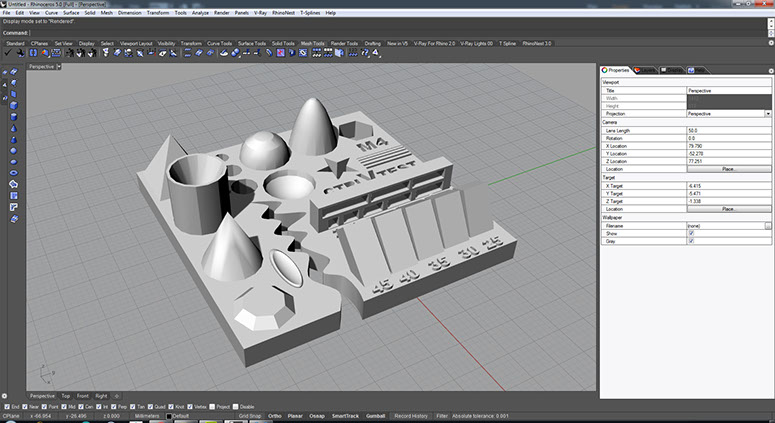Enable the Disable osnap checkbox

click(x=235, y=407)
